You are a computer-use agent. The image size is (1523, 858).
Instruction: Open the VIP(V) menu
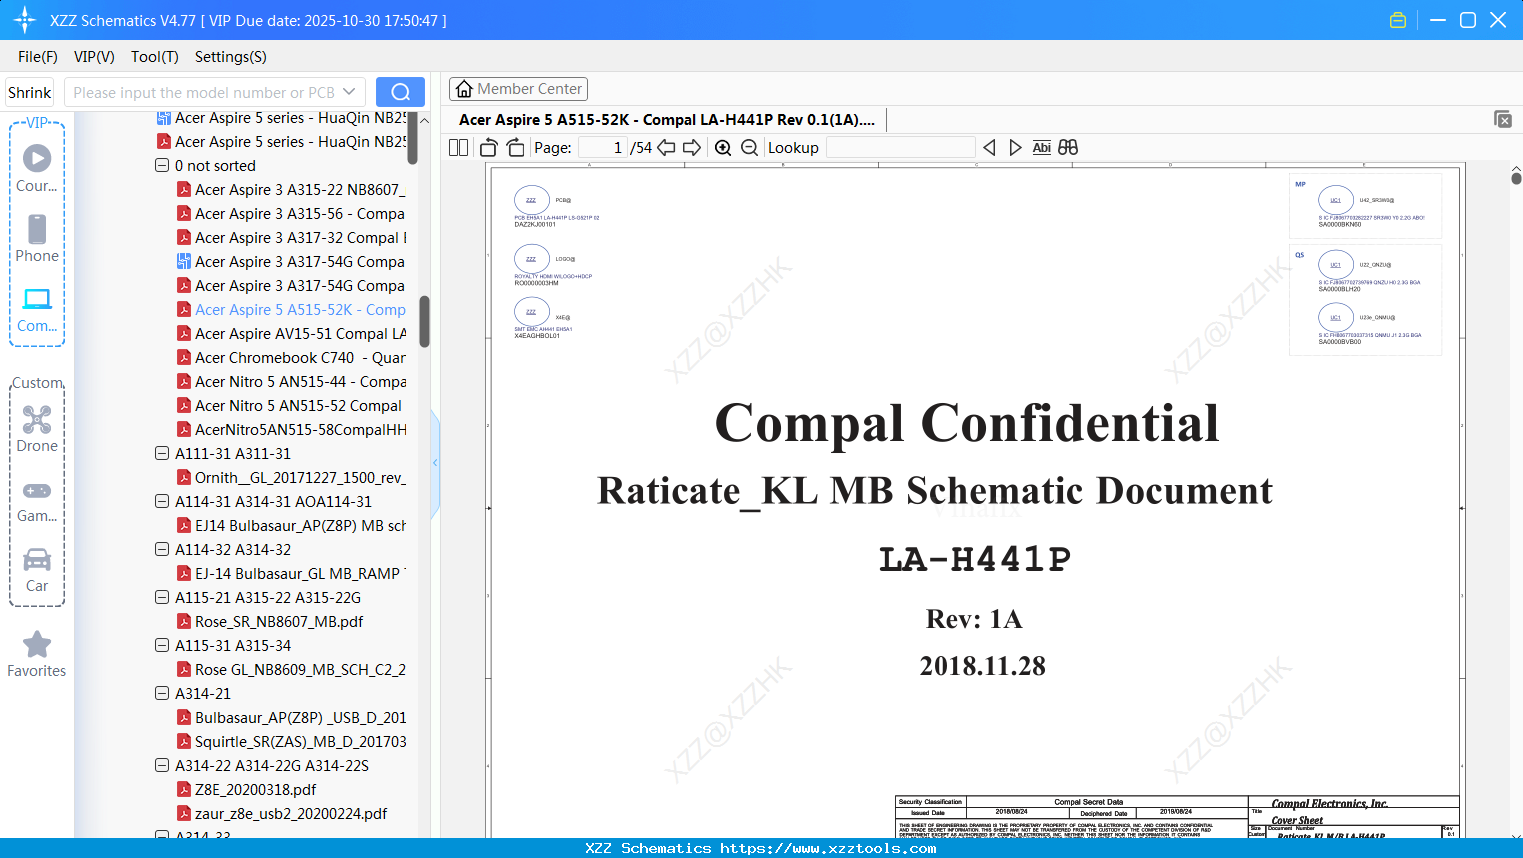point(94,57)
